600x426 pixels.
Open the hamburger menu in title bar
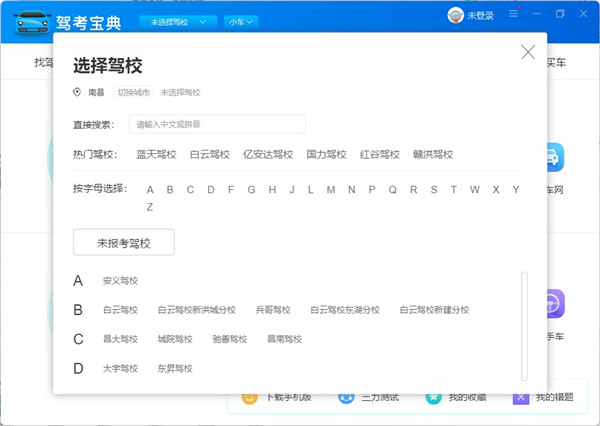(513, 15)
